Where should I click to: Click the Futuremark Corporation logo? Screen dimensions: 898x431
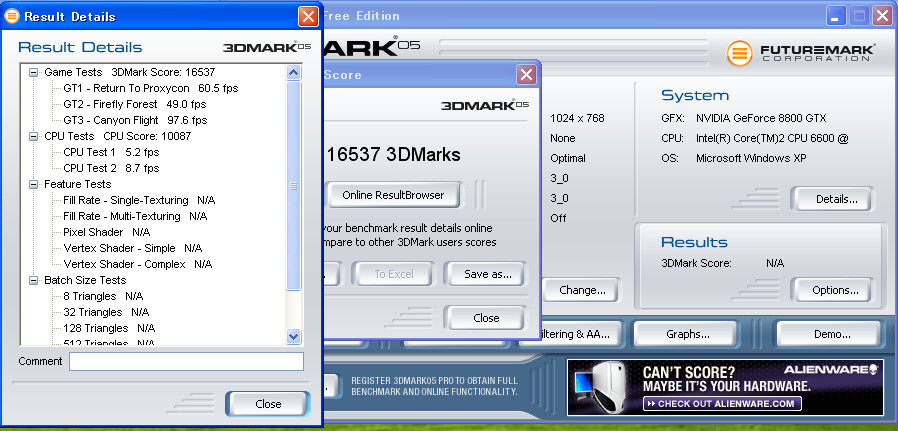coord(799,53)
